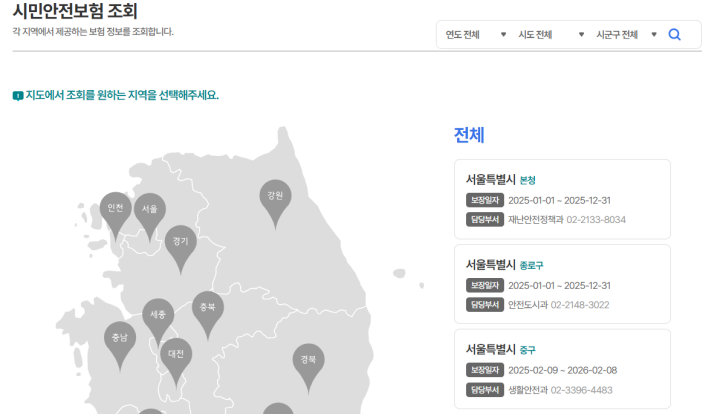Select the 서울 map pin
720x414 pixels.
[150, 217]
